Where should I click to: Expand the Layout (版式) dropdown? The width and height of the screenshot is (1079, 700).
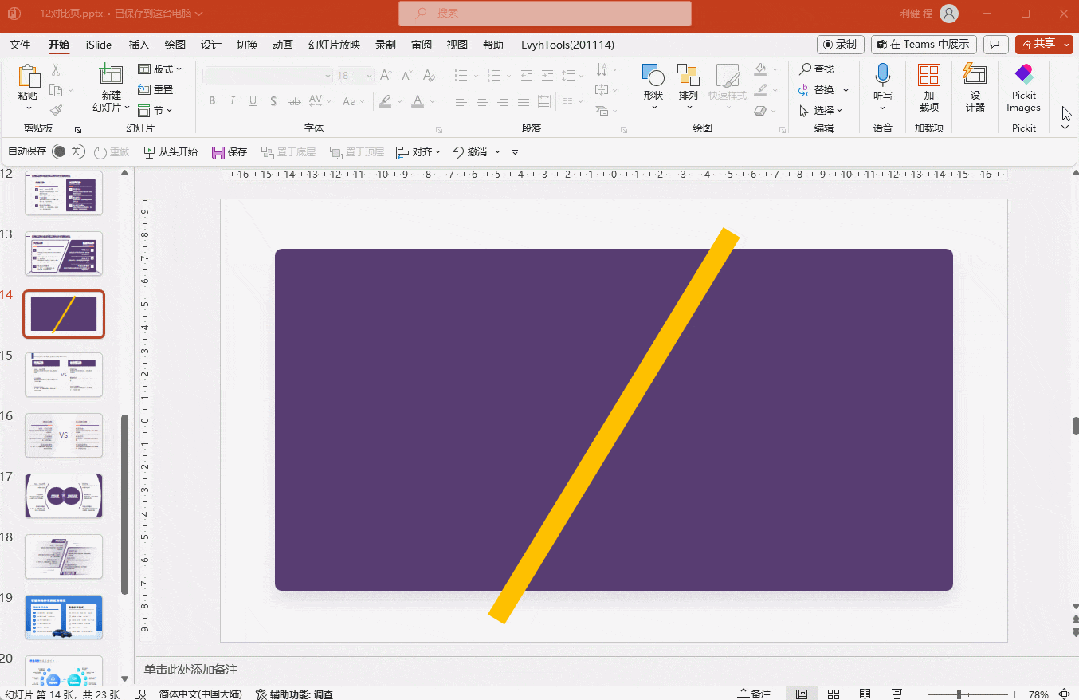(160, 69)
